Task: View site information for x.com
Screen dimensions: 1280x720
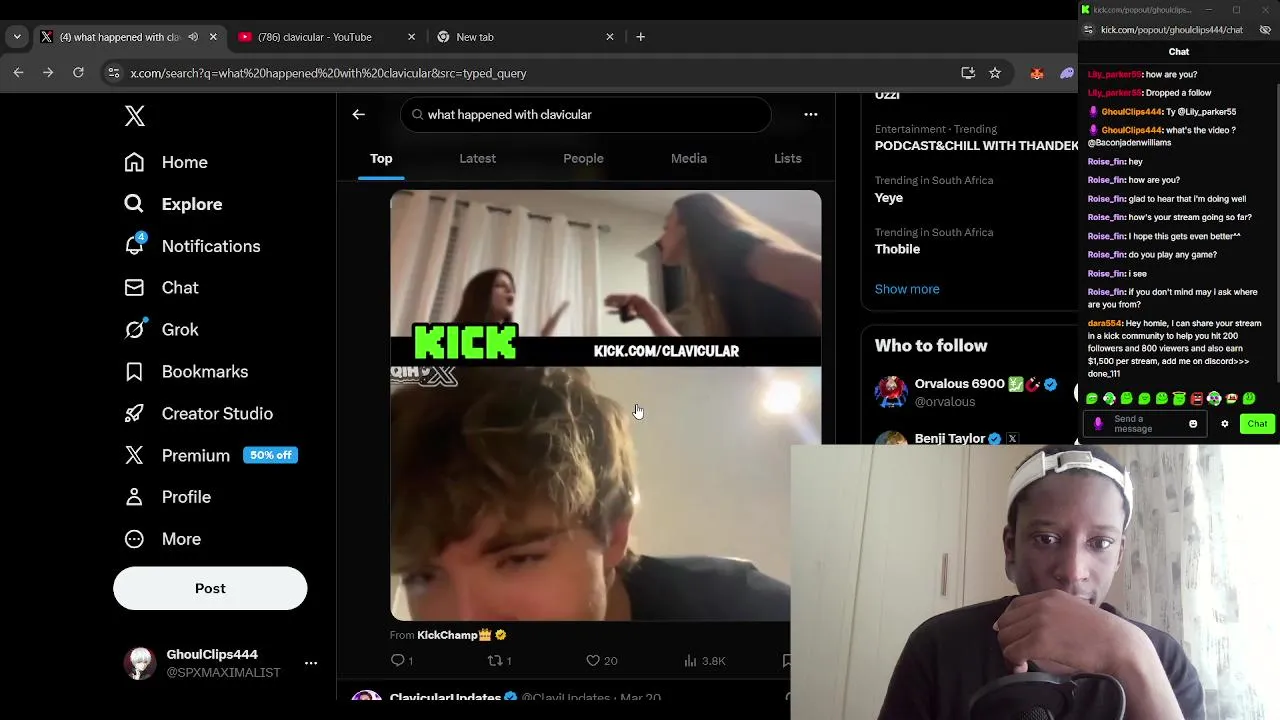Action: pyautogui.click(x=114, y=73)
